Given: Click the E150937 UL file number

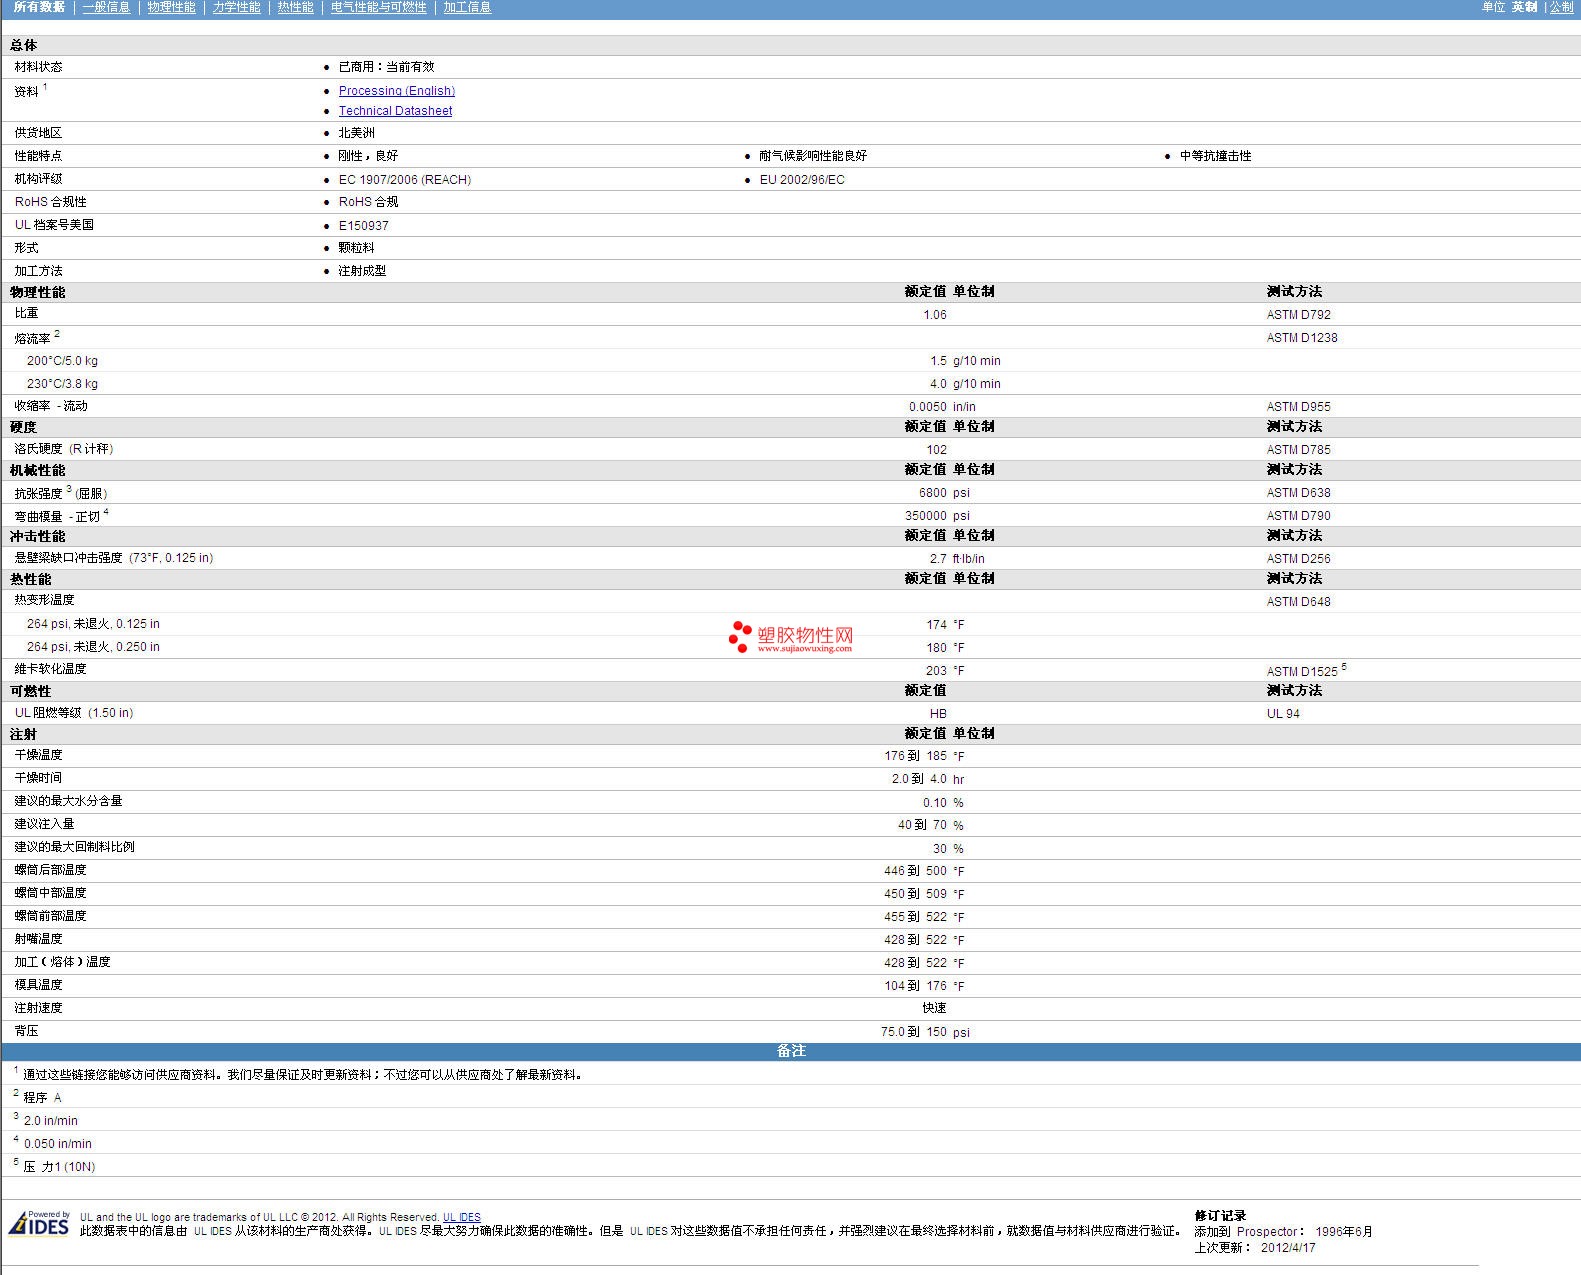Looking at the screenshot, I should (363, 226).
